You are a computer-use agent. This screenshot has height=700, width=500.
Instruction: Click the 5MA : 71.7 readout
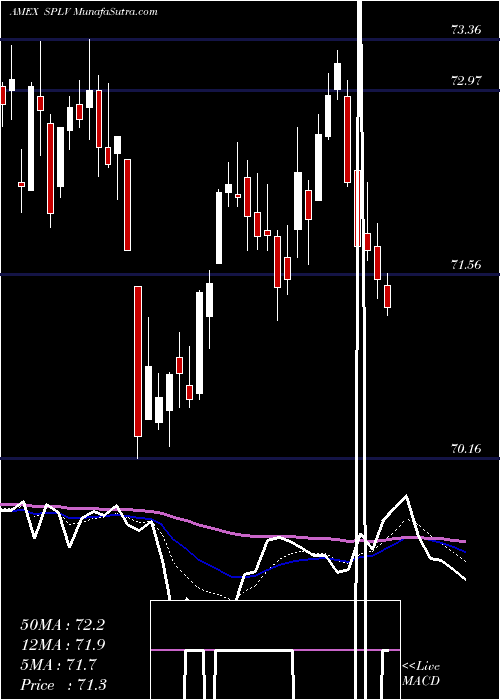pos(58,665)
